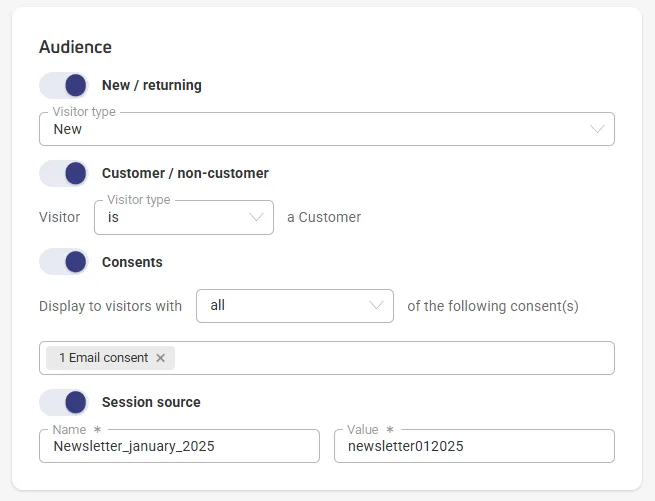Switch off the Session source toggle
The width and height of the screenshot is (655, 501).
click(64, 402)
